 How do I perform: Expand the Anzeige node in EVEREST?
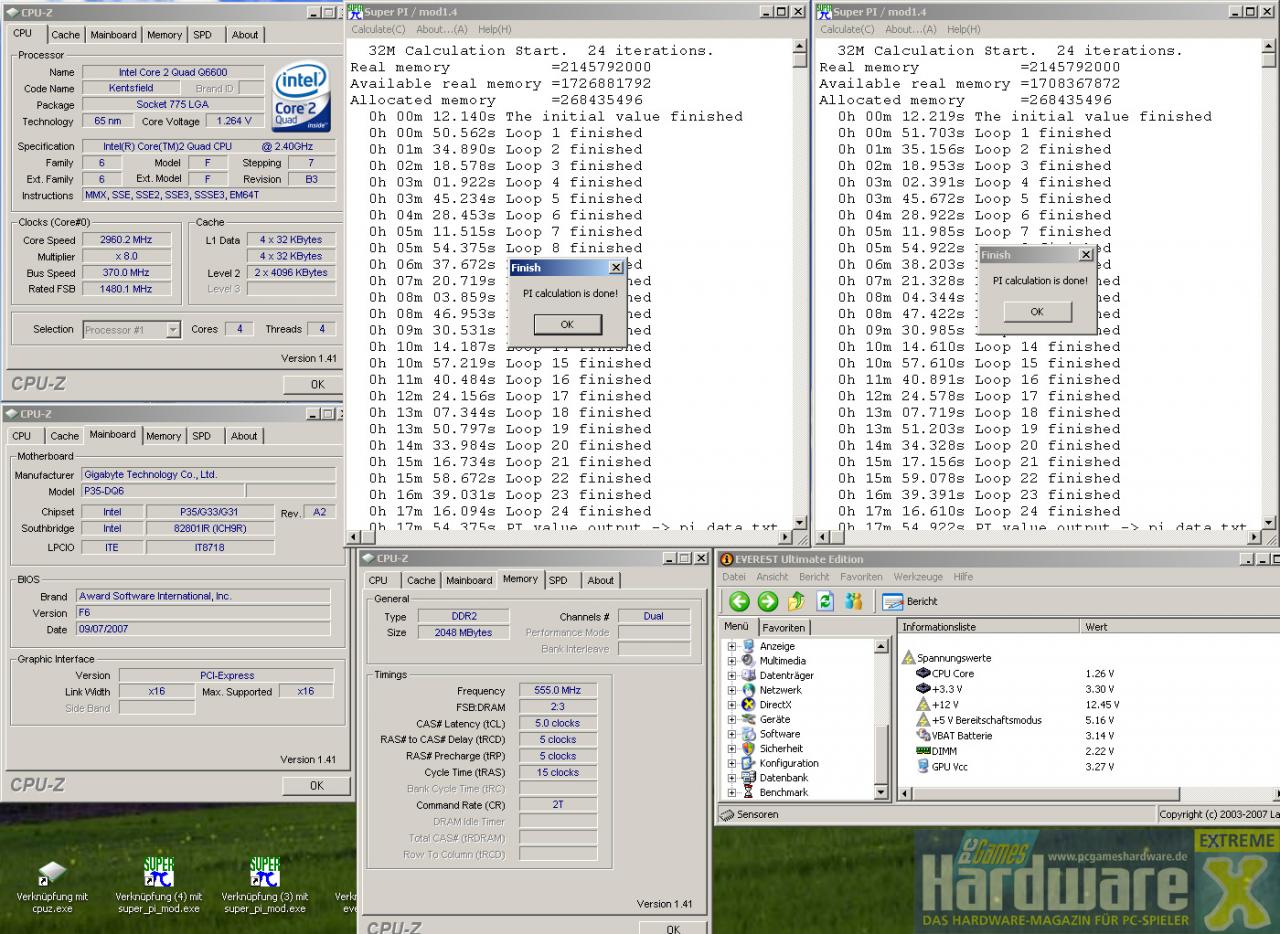pyautogui.click(x=732, y=647)
